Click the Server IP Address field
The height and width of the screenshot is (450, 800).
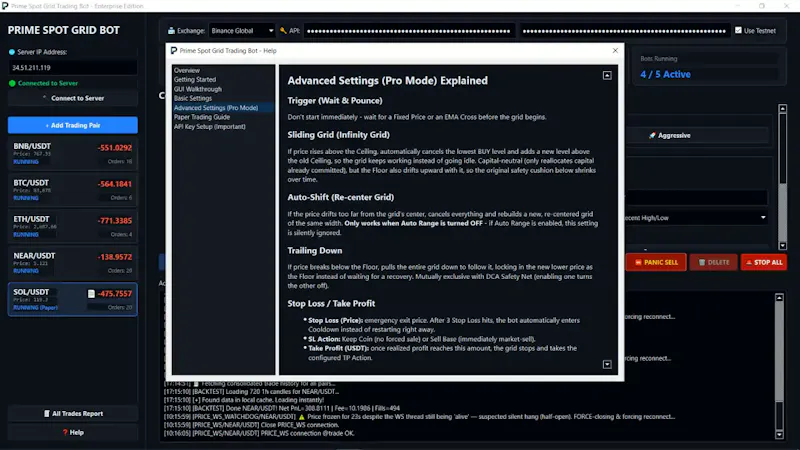click(x=72, y=67)
